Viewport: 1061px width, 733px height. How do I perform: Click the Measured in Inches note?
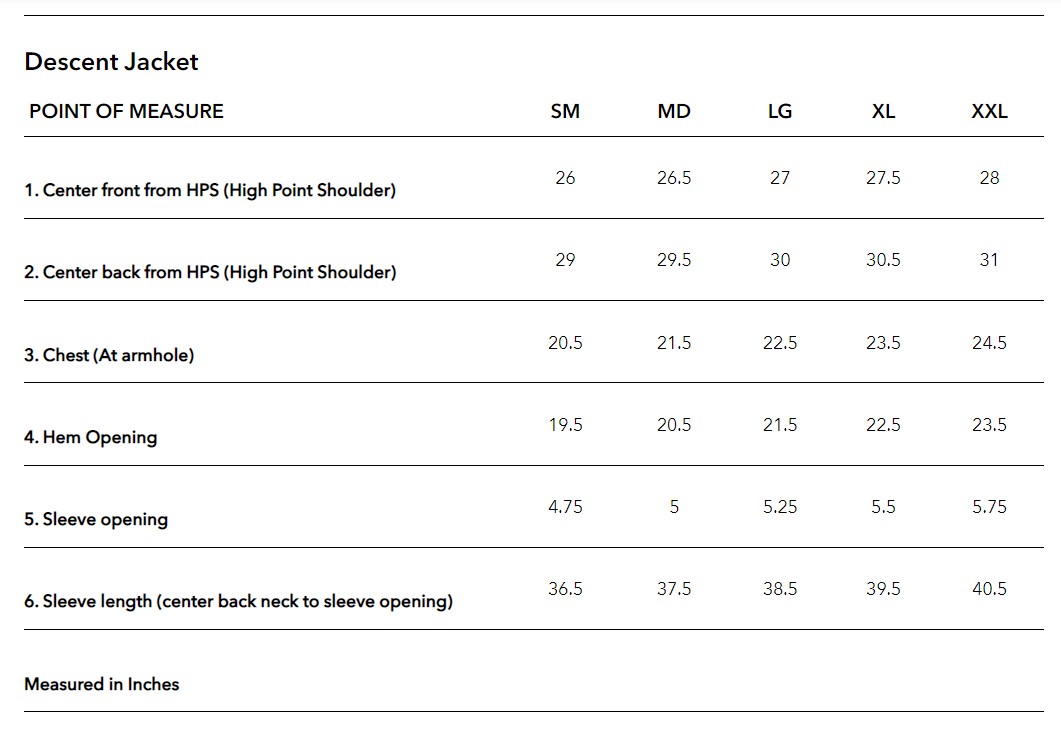[102, 684]
